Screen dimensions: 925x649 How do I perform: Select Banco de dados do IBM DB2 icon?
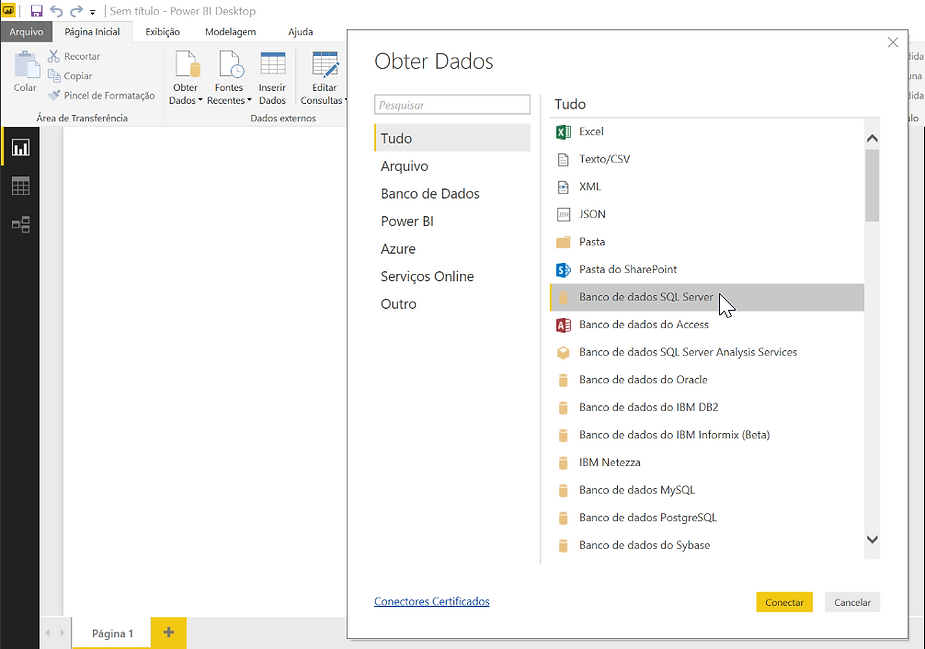tap(563, 408)
